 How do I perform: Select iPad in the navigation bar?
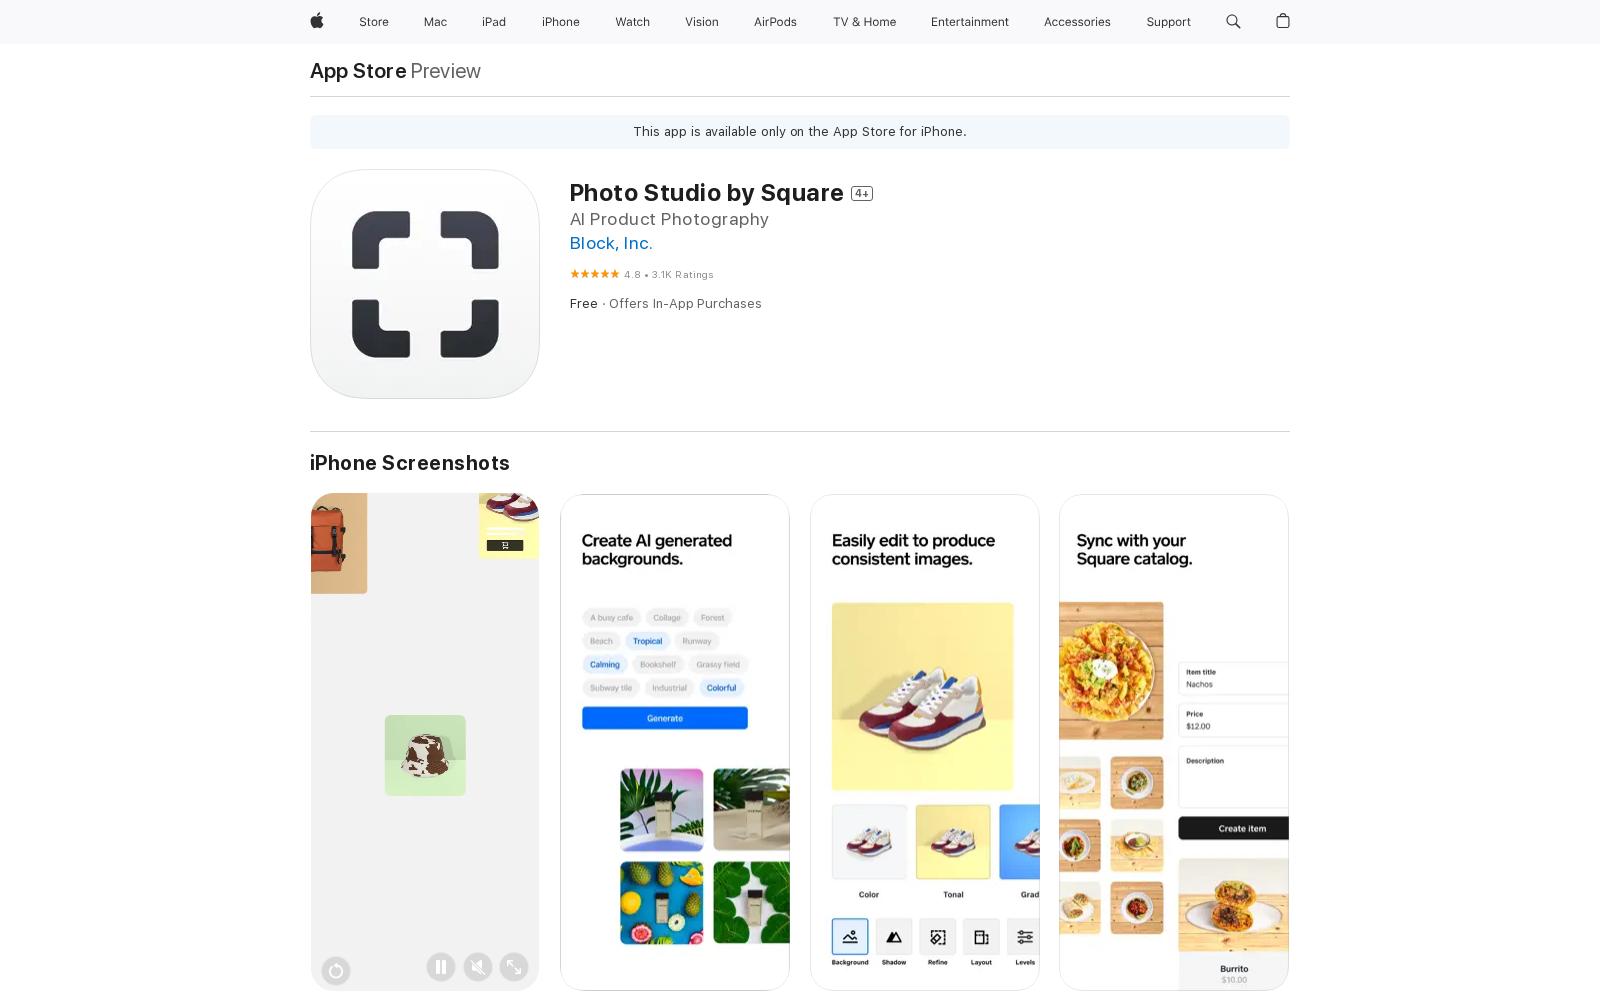pyautogui.click(x=494, y=22)
